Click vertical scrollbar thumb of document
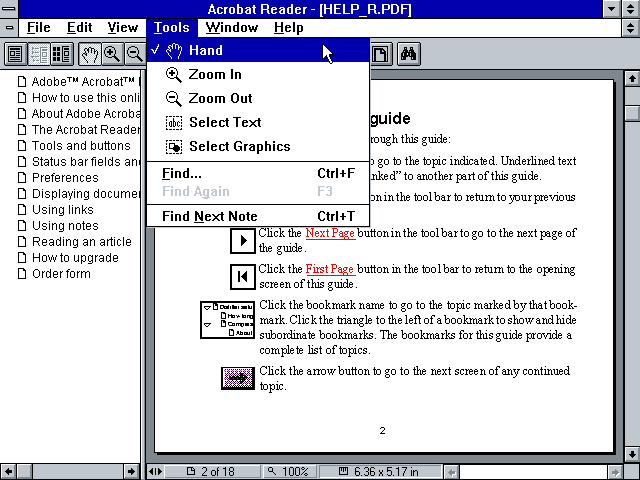640x480 pixels. click(x=632, y=112)
